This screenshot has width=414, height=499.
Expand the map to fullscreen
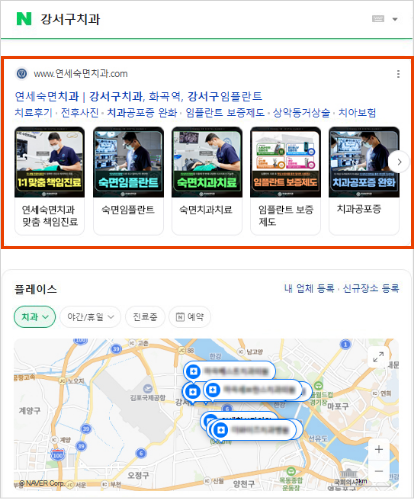(378, 357)
